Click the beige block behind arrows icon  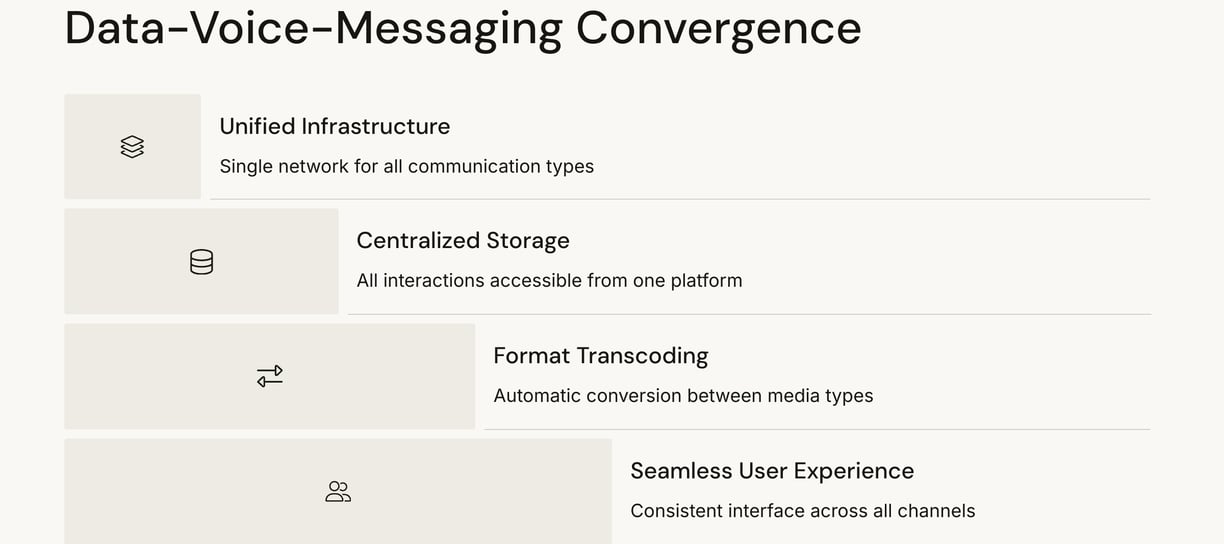pos(270,376)
